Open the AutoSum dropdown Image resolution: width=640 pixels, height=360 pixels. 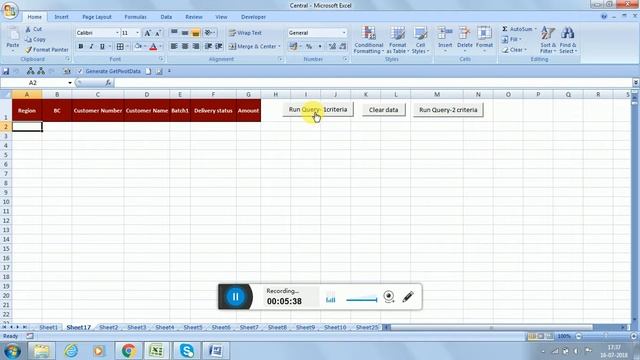[536, 29]
